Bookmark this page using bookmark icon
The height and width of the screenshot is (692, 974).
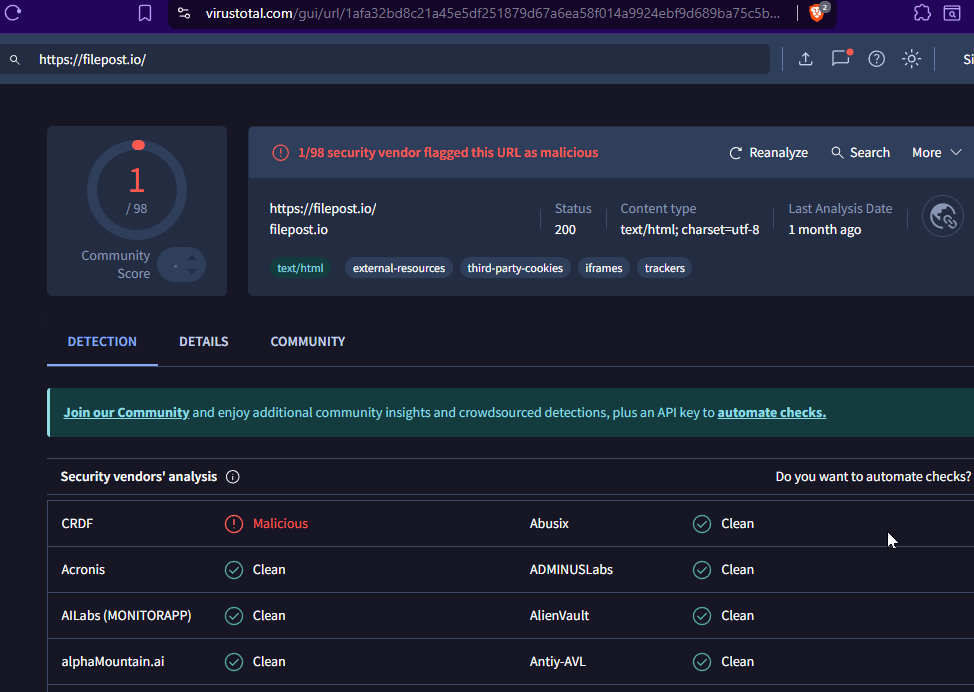coord(145,13)
